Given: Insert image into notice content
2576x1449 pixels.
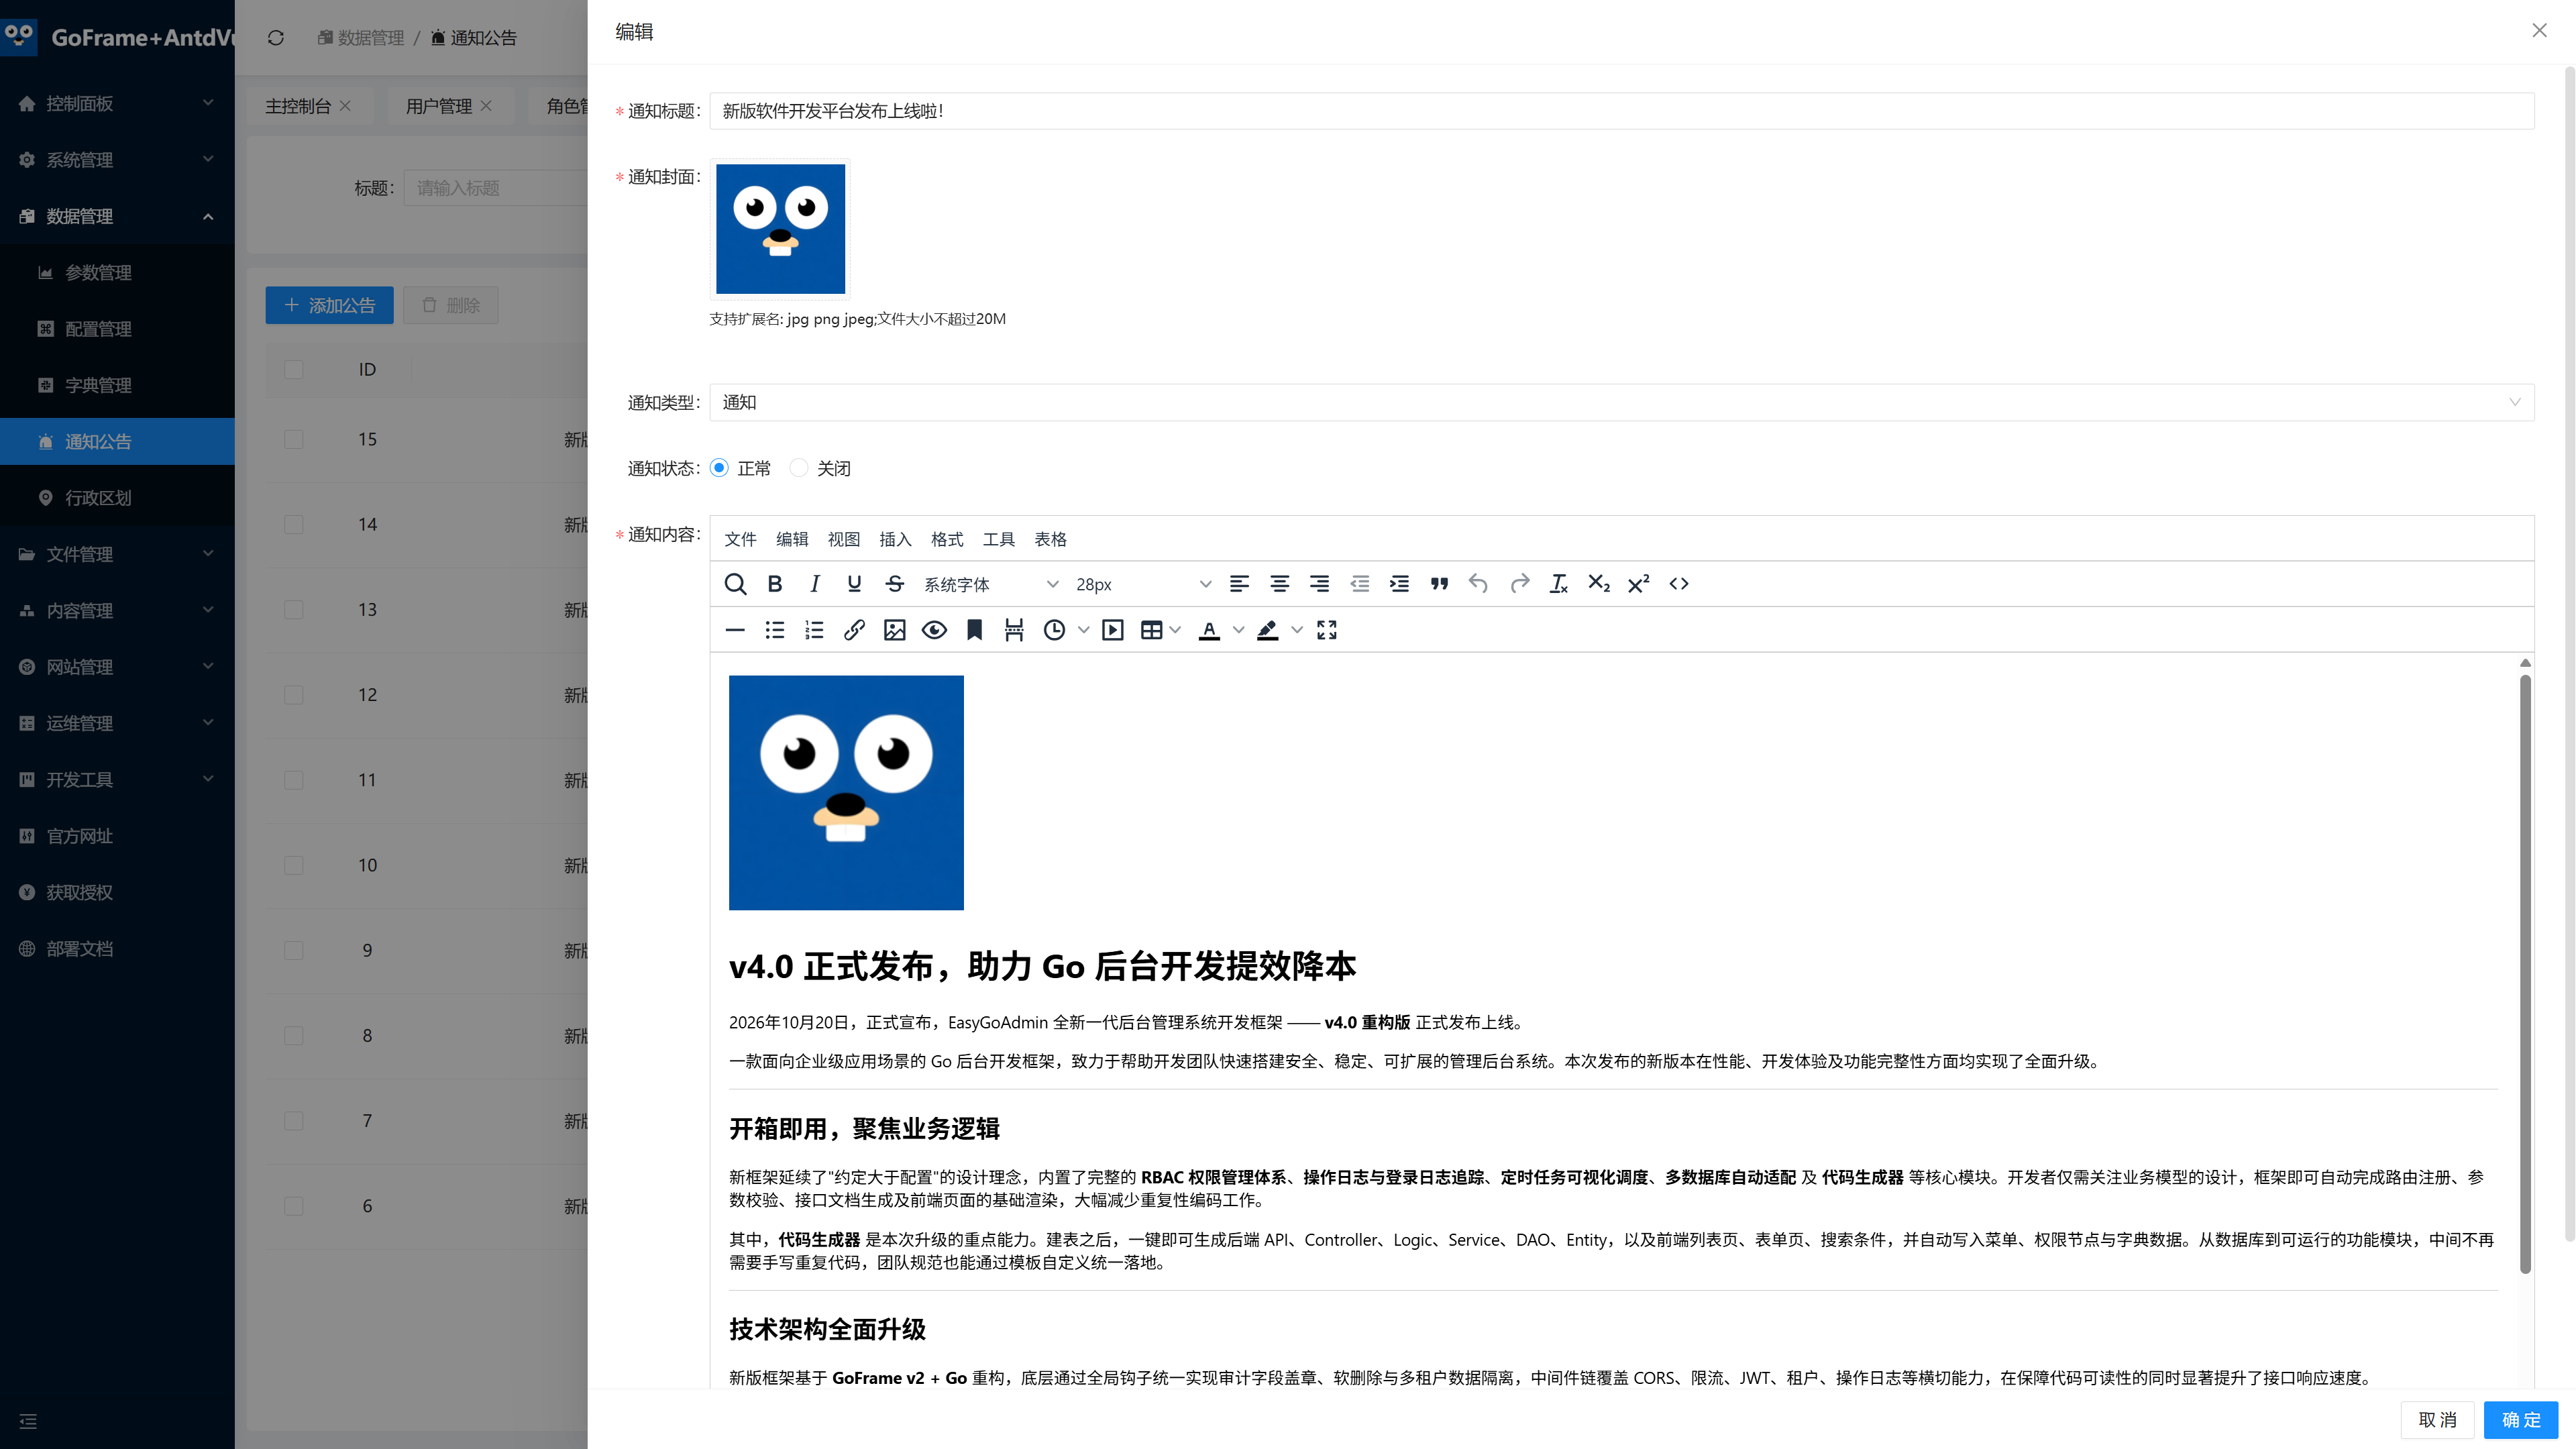Looking at the screenshot, I should tap(894, 630).
